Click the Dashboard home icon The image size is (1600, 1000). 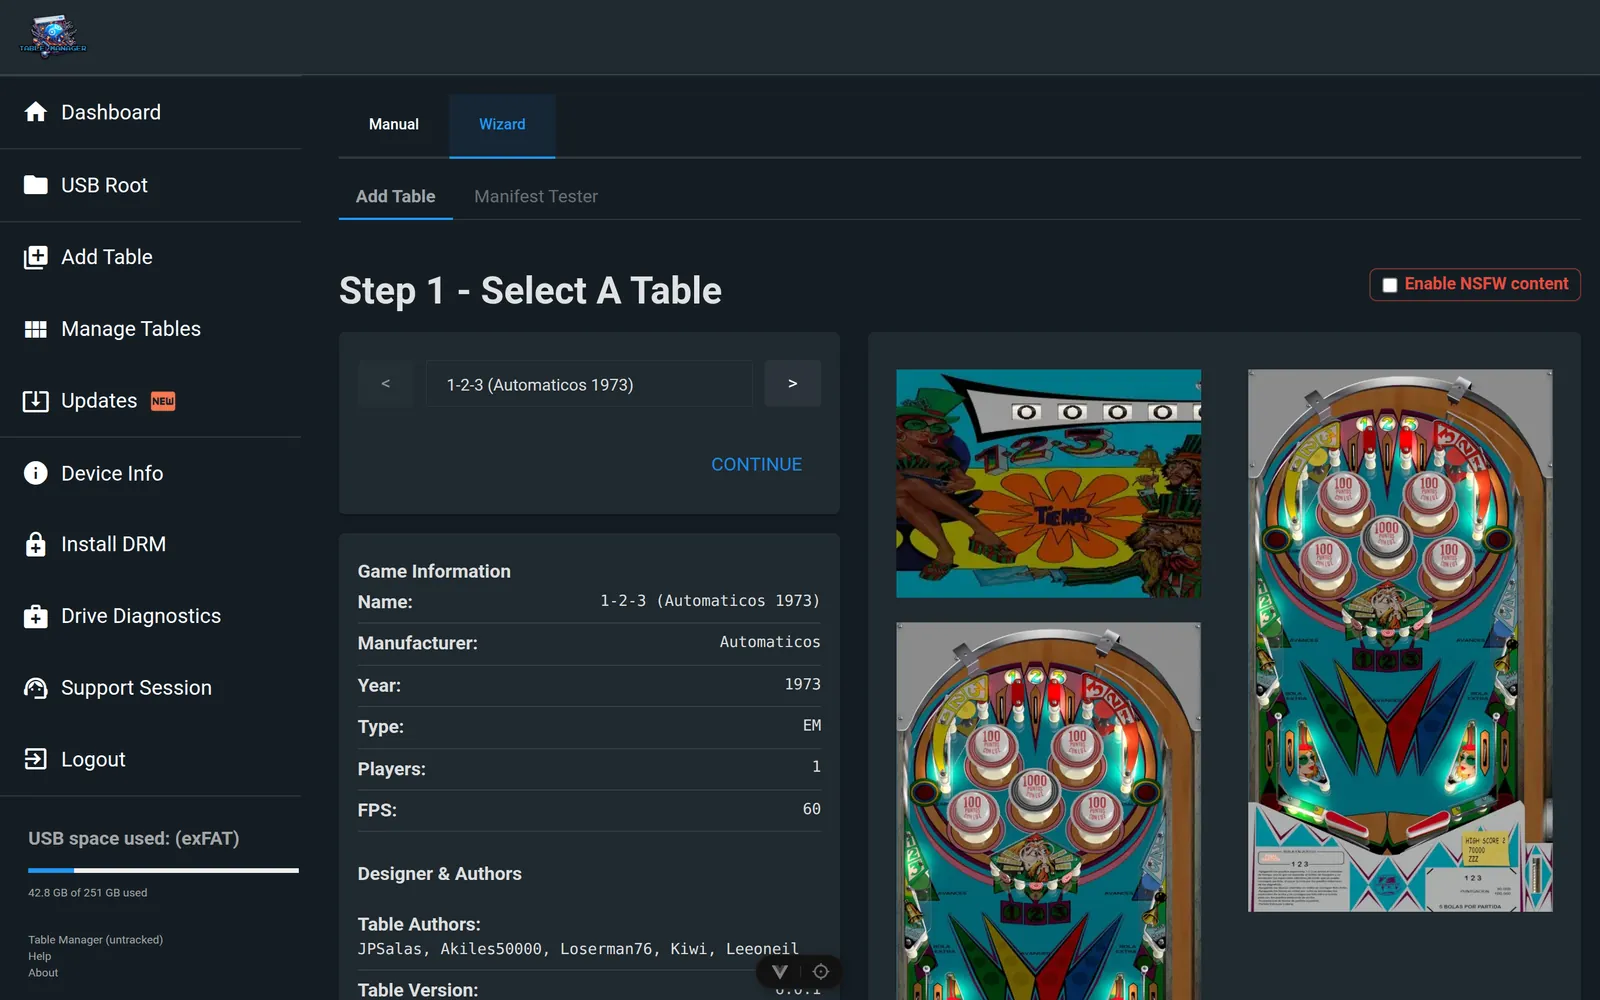[x=36, y=112]
